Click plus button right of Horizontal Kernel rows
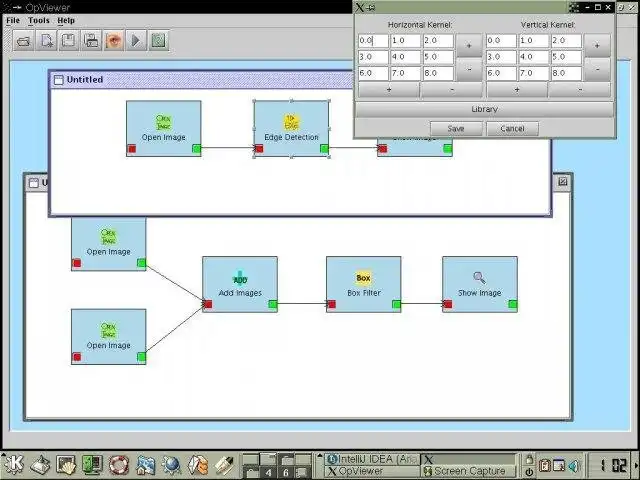 pos(469,46)
